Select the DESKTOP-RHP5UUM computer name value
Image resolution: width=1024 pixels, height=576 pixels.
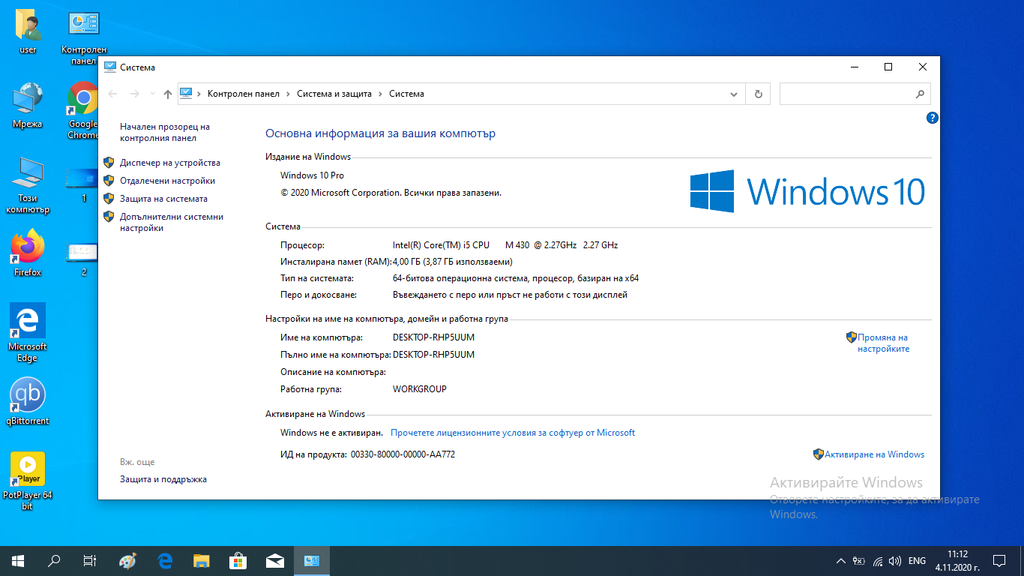coord(433,338)
